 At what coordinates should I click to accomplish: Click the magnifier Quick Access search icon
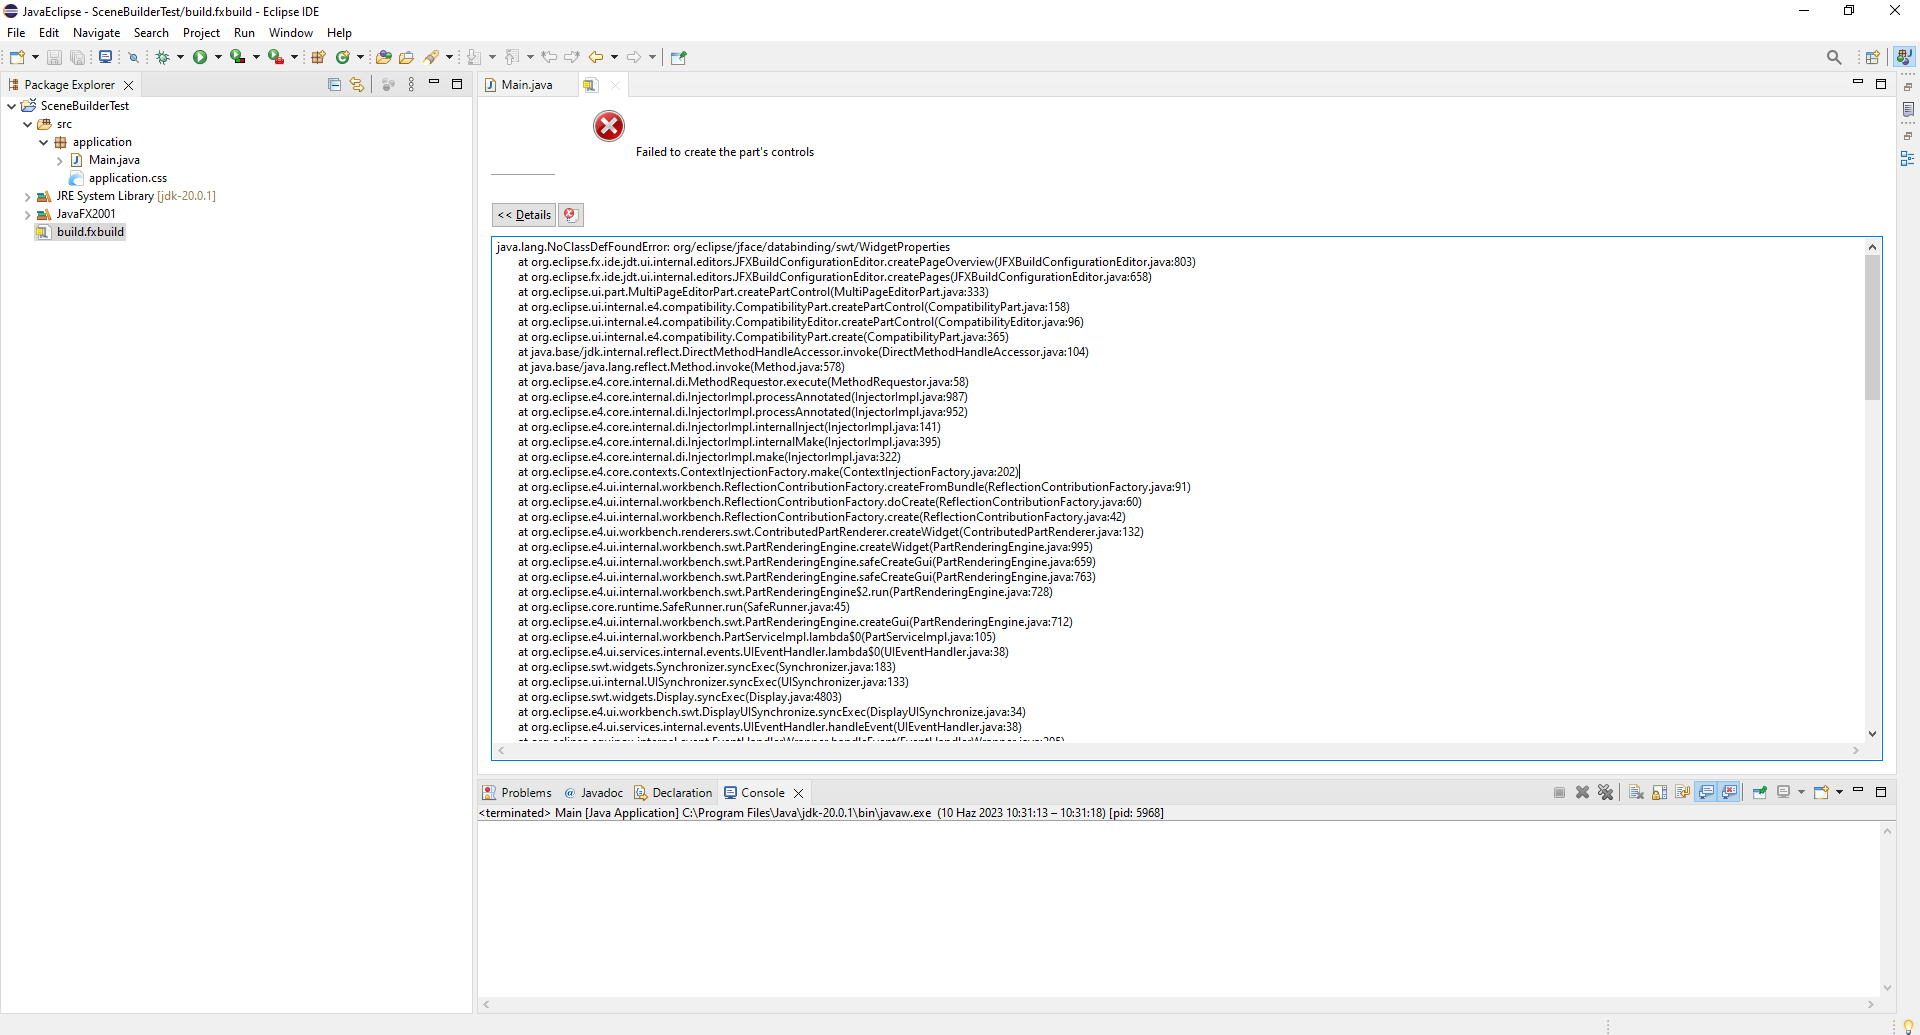(x=1834, y=57)
